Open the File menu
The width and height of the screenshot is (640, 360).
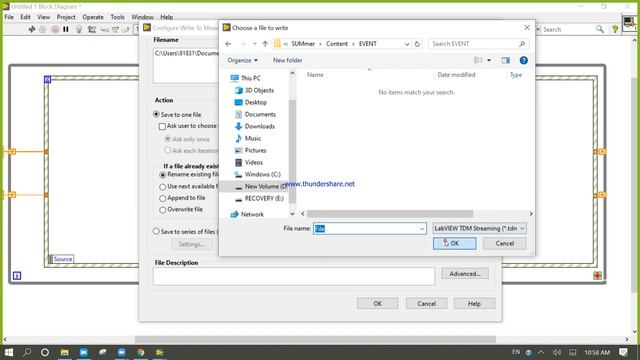click(9, 17)
